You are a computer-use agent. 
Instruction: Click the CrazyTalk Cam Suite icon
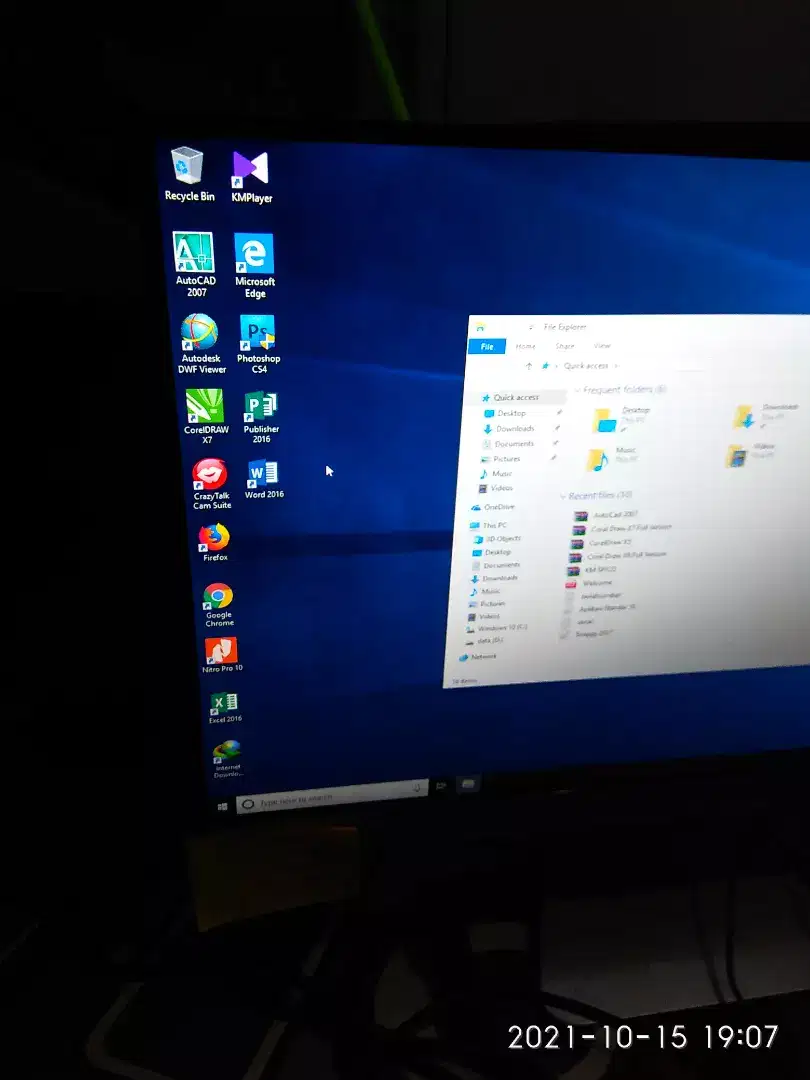click(x=211, y=484)
